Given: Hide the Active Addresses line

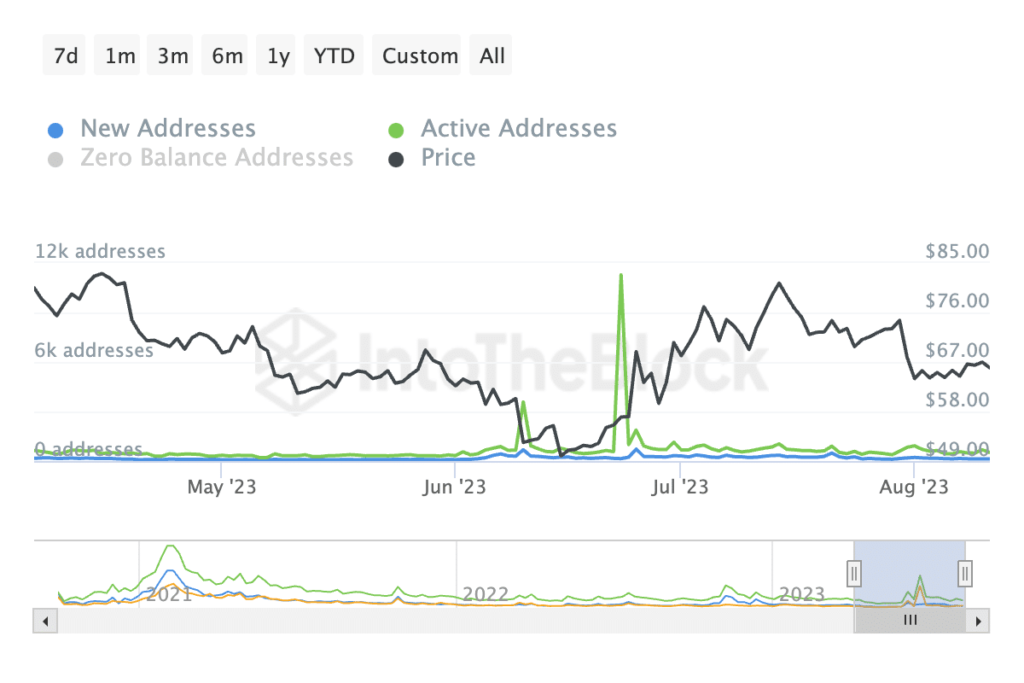Looking at the screenshot, I should 518,128.
